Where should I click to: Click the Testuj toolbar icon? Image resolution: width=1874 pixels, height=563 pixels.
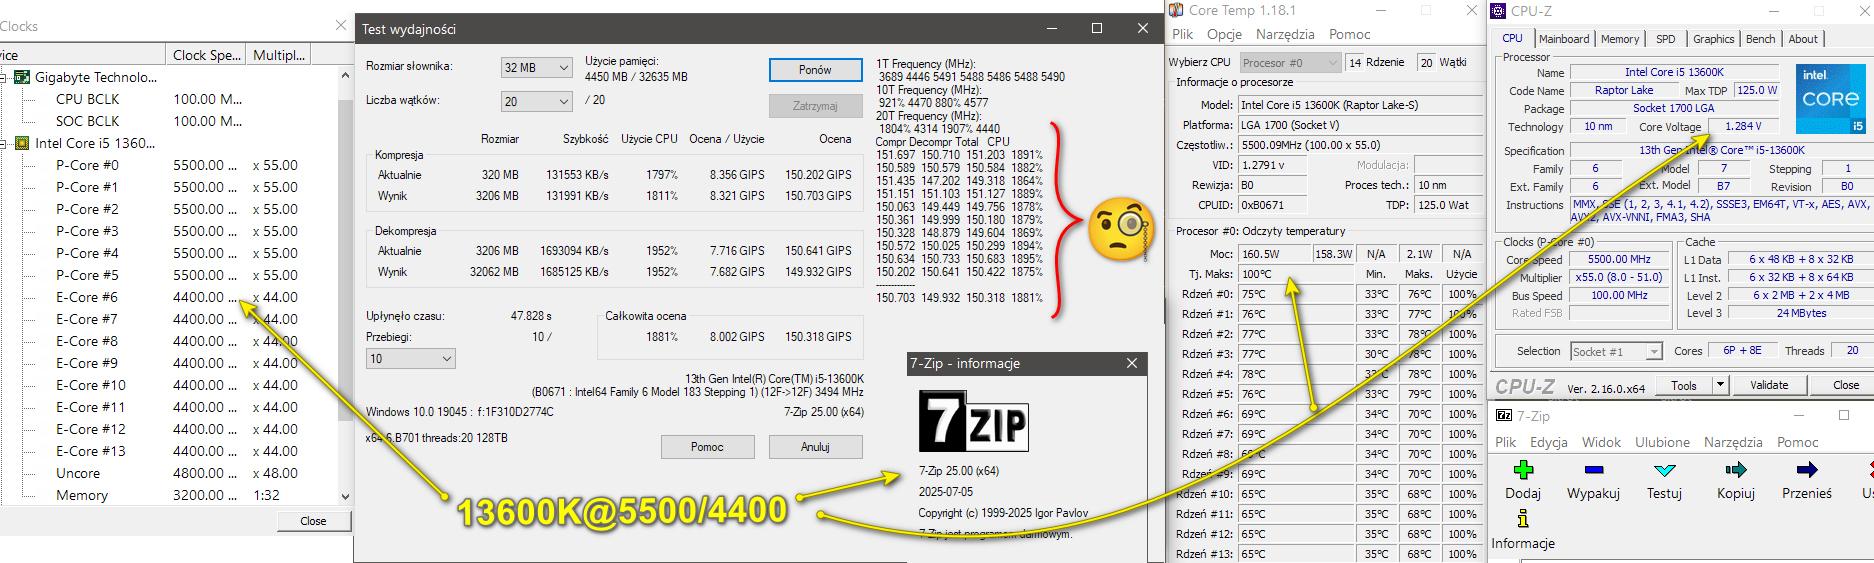tap(1664, 470)
